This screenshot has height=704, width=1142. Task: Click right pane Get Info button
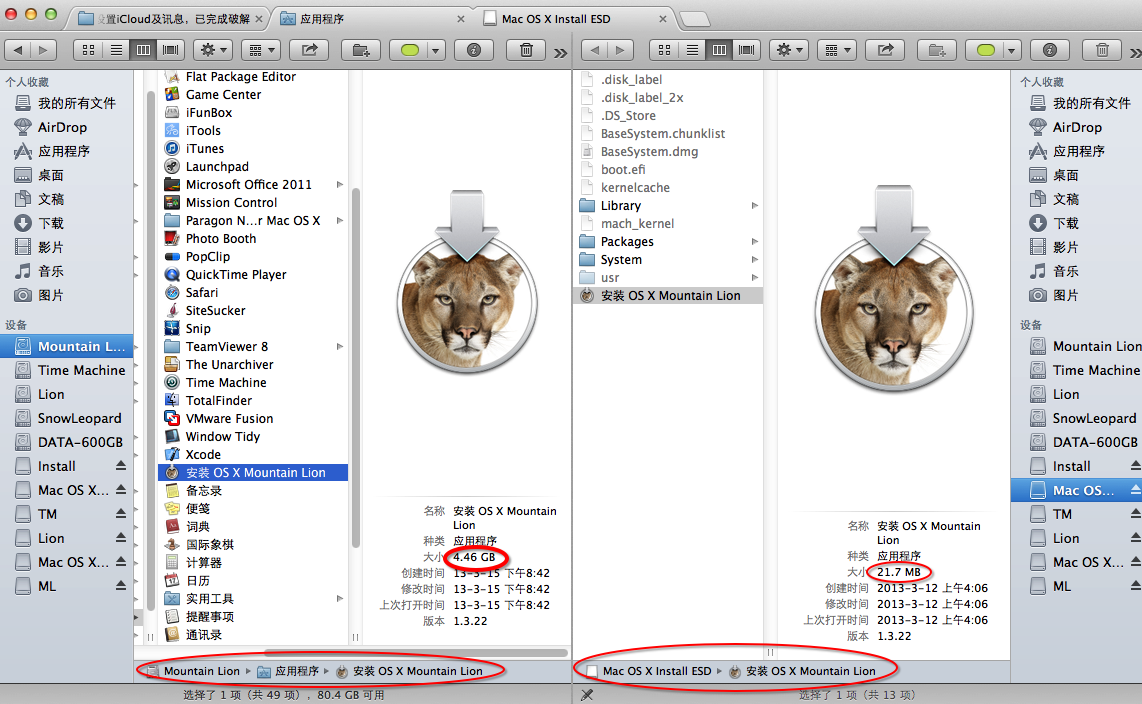(1050, 50)
